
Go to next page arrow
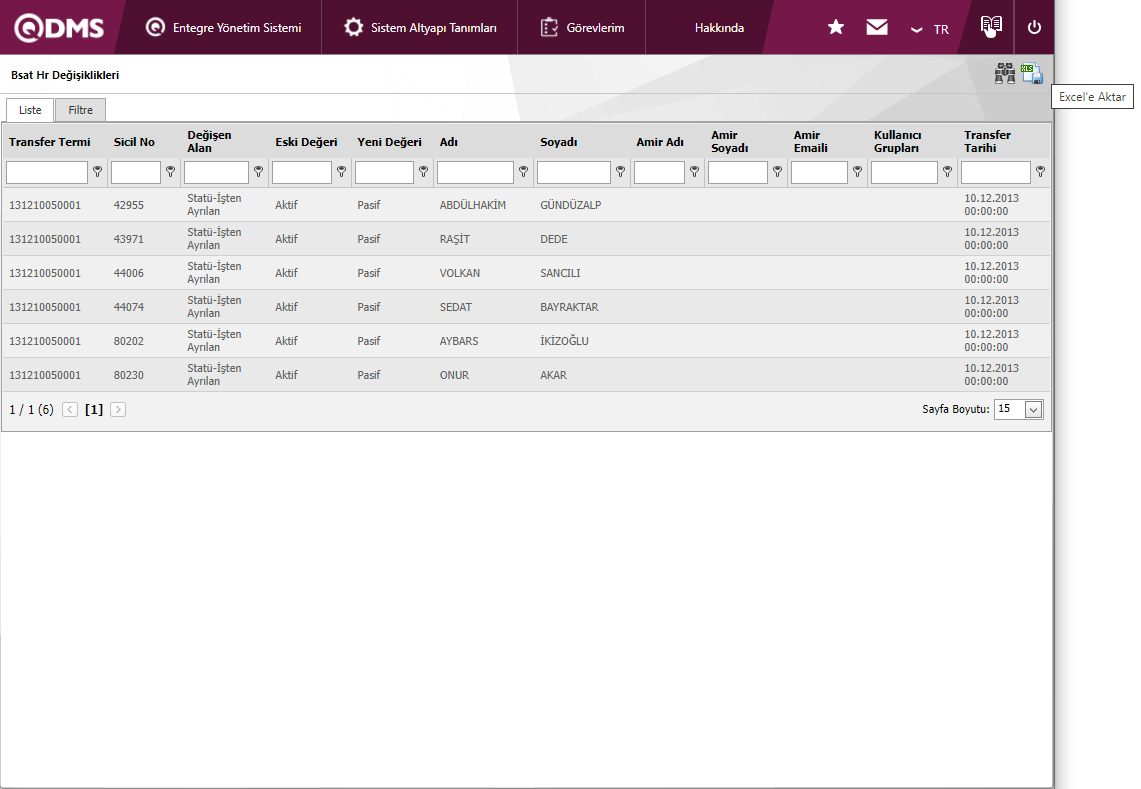118,410
